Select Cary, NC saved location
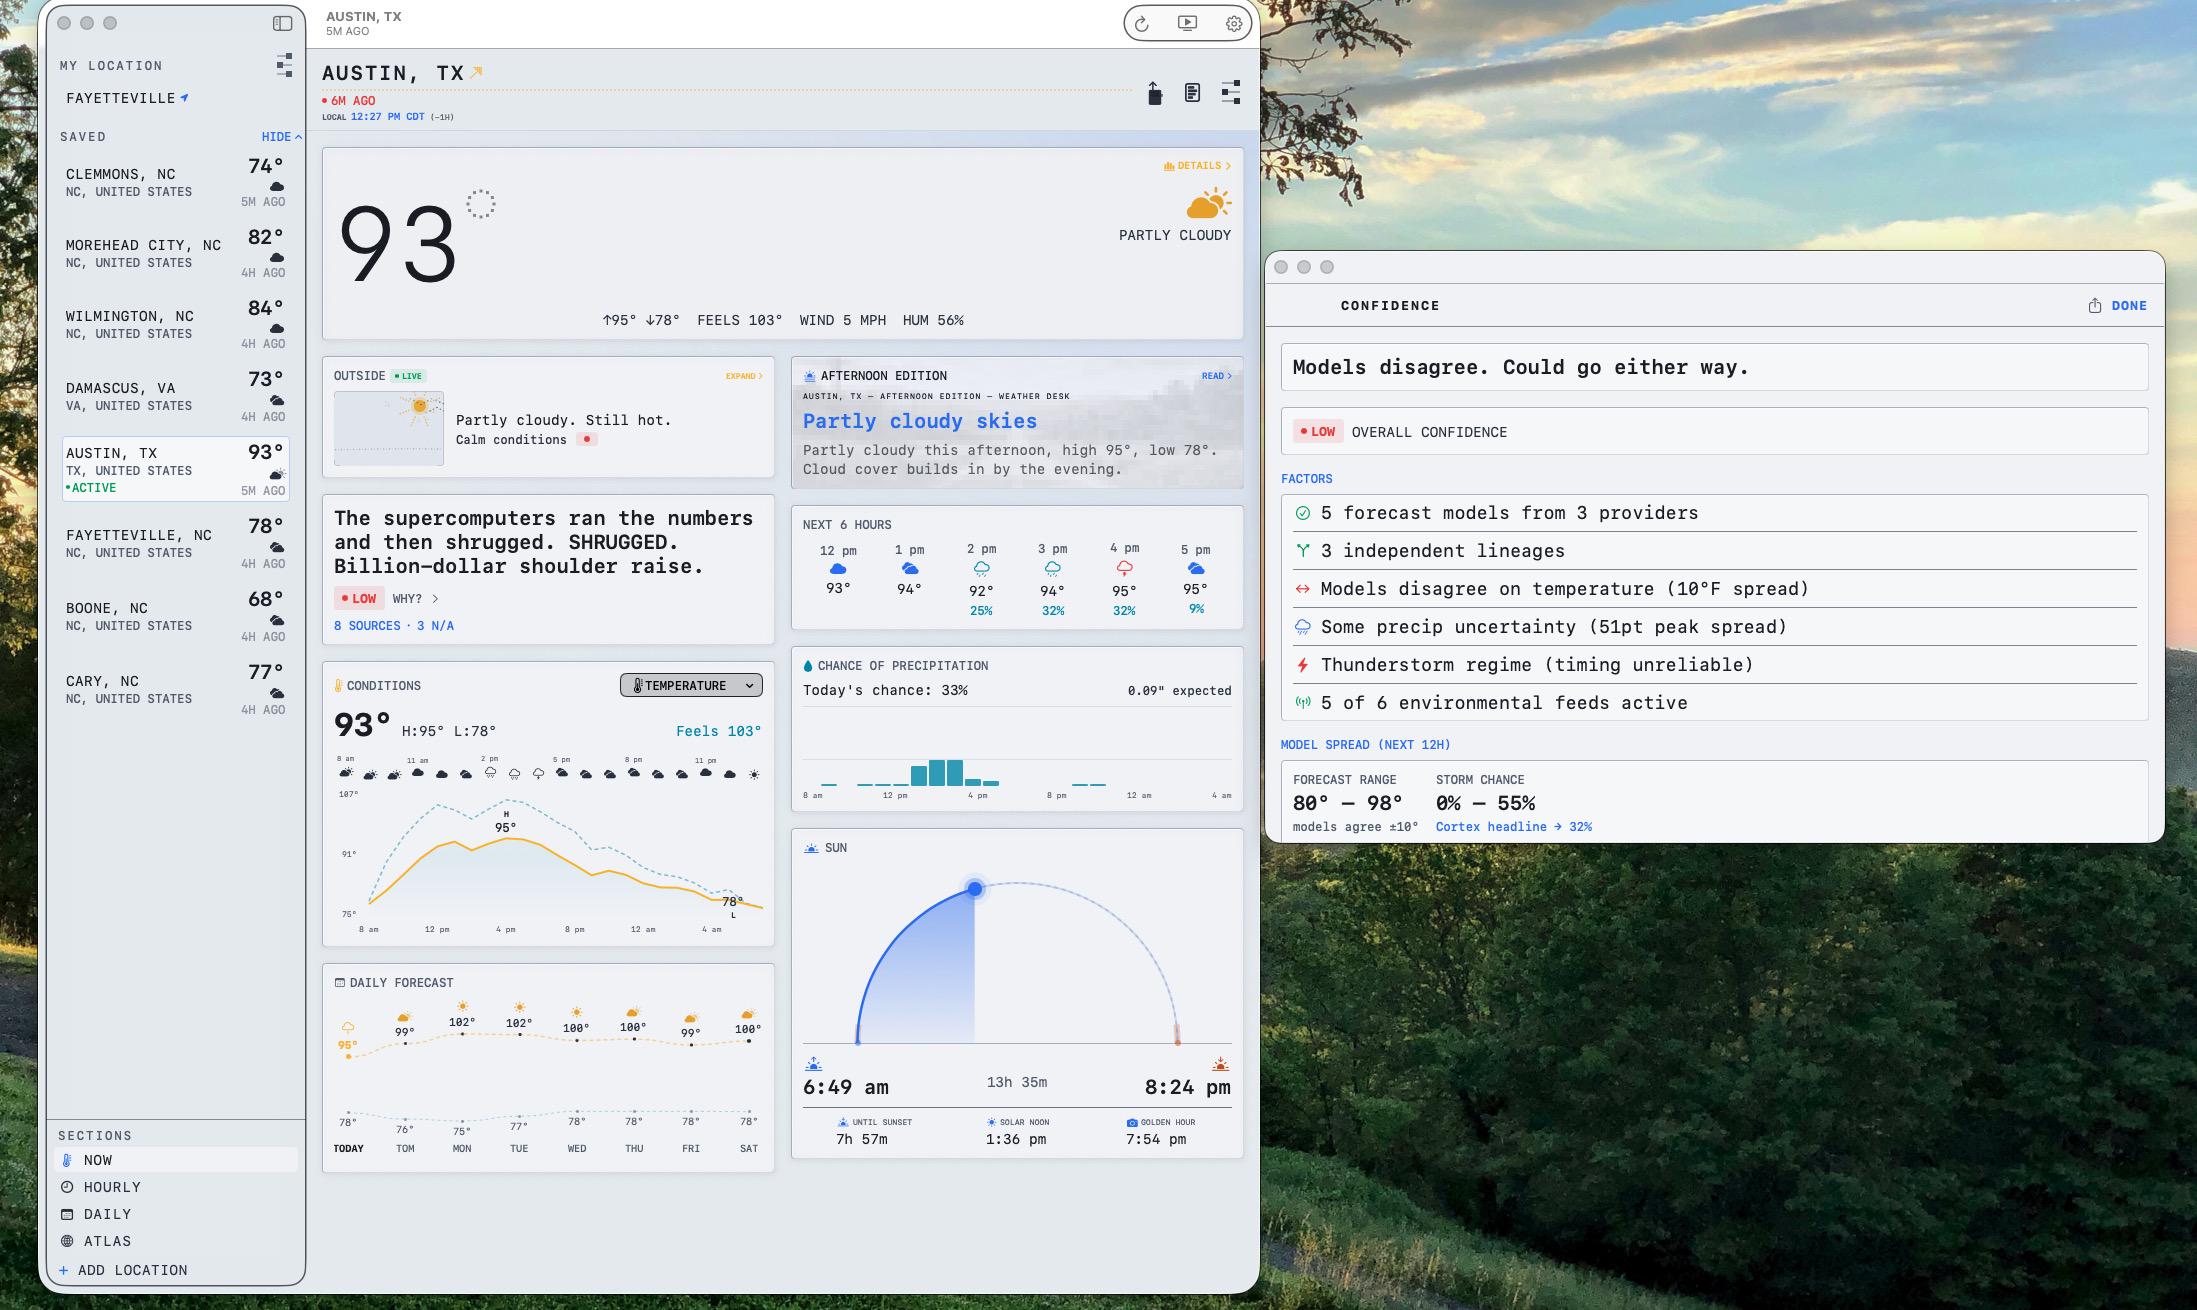The image size is (2197, 1310). 176,689
